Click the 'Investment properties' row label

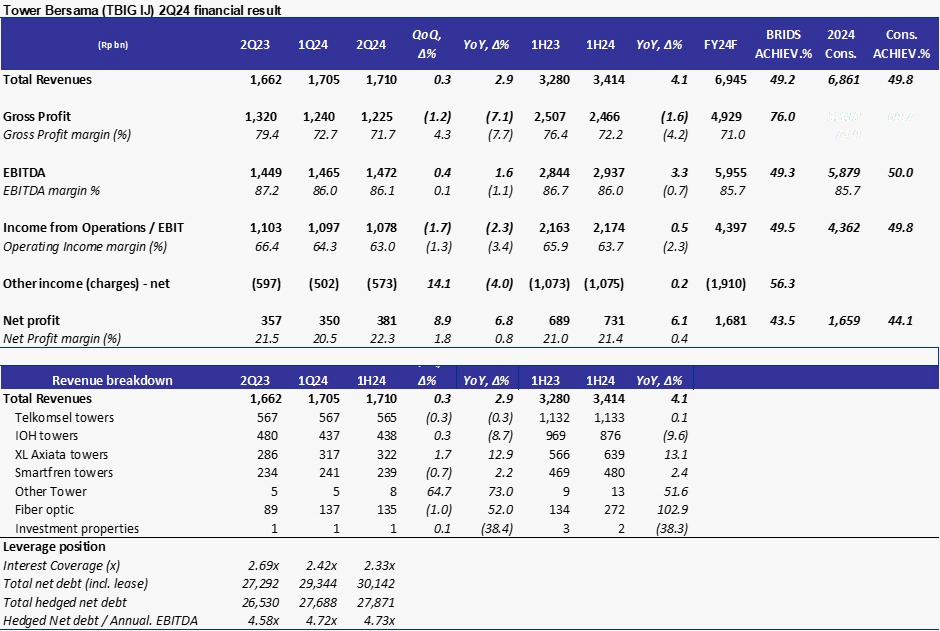77,529
